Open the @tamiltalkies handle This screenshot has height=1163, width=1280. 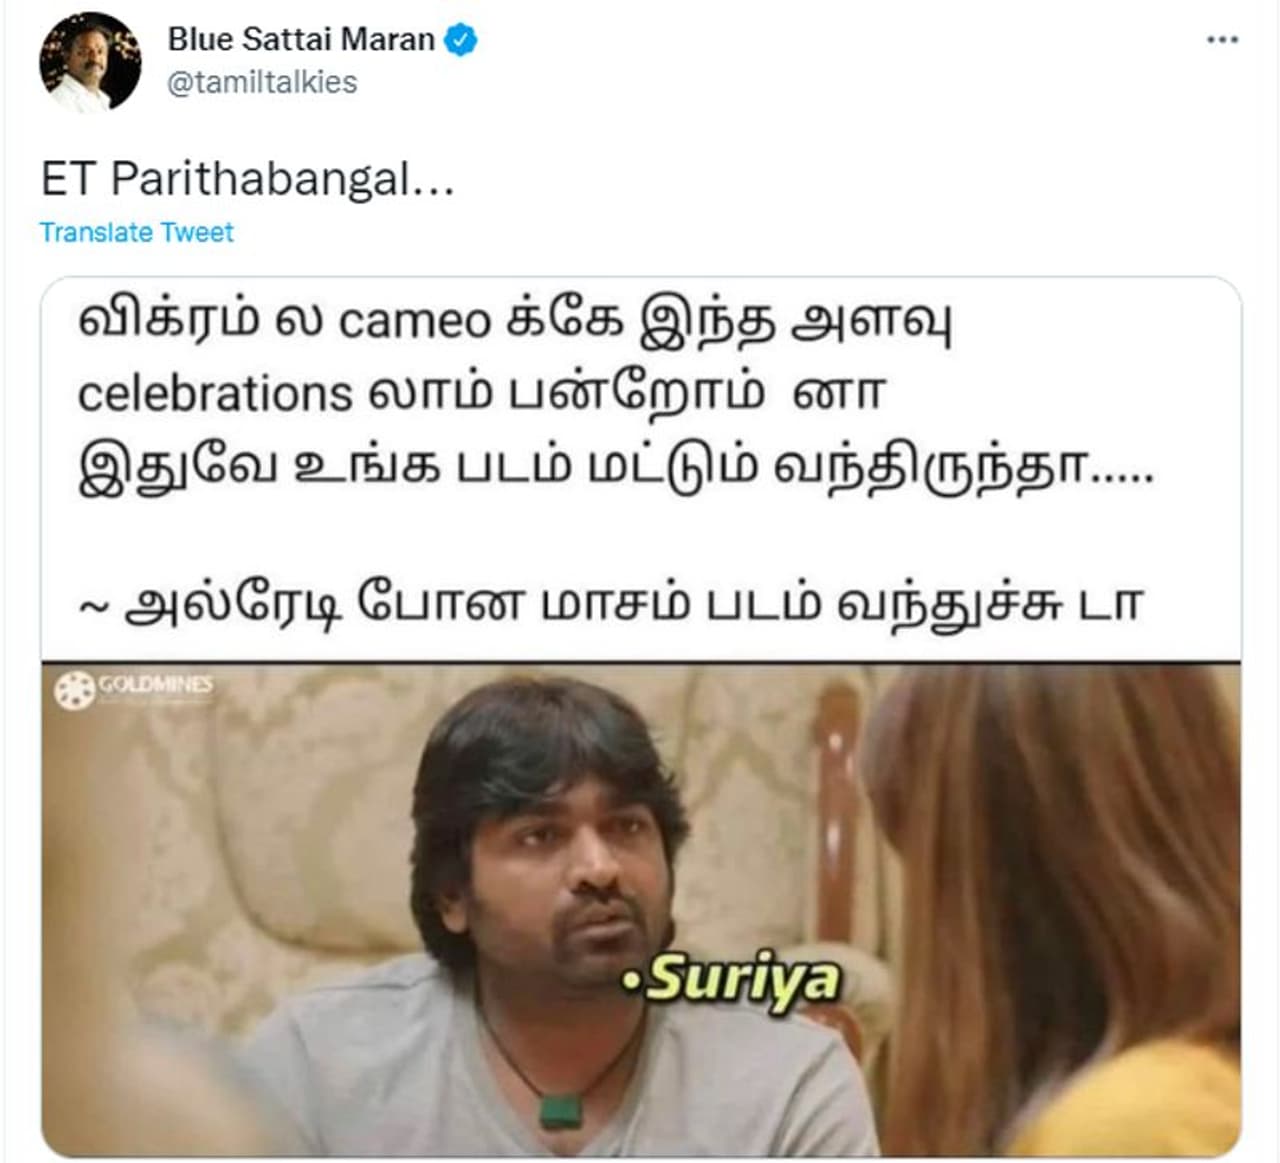click(262, 82)
